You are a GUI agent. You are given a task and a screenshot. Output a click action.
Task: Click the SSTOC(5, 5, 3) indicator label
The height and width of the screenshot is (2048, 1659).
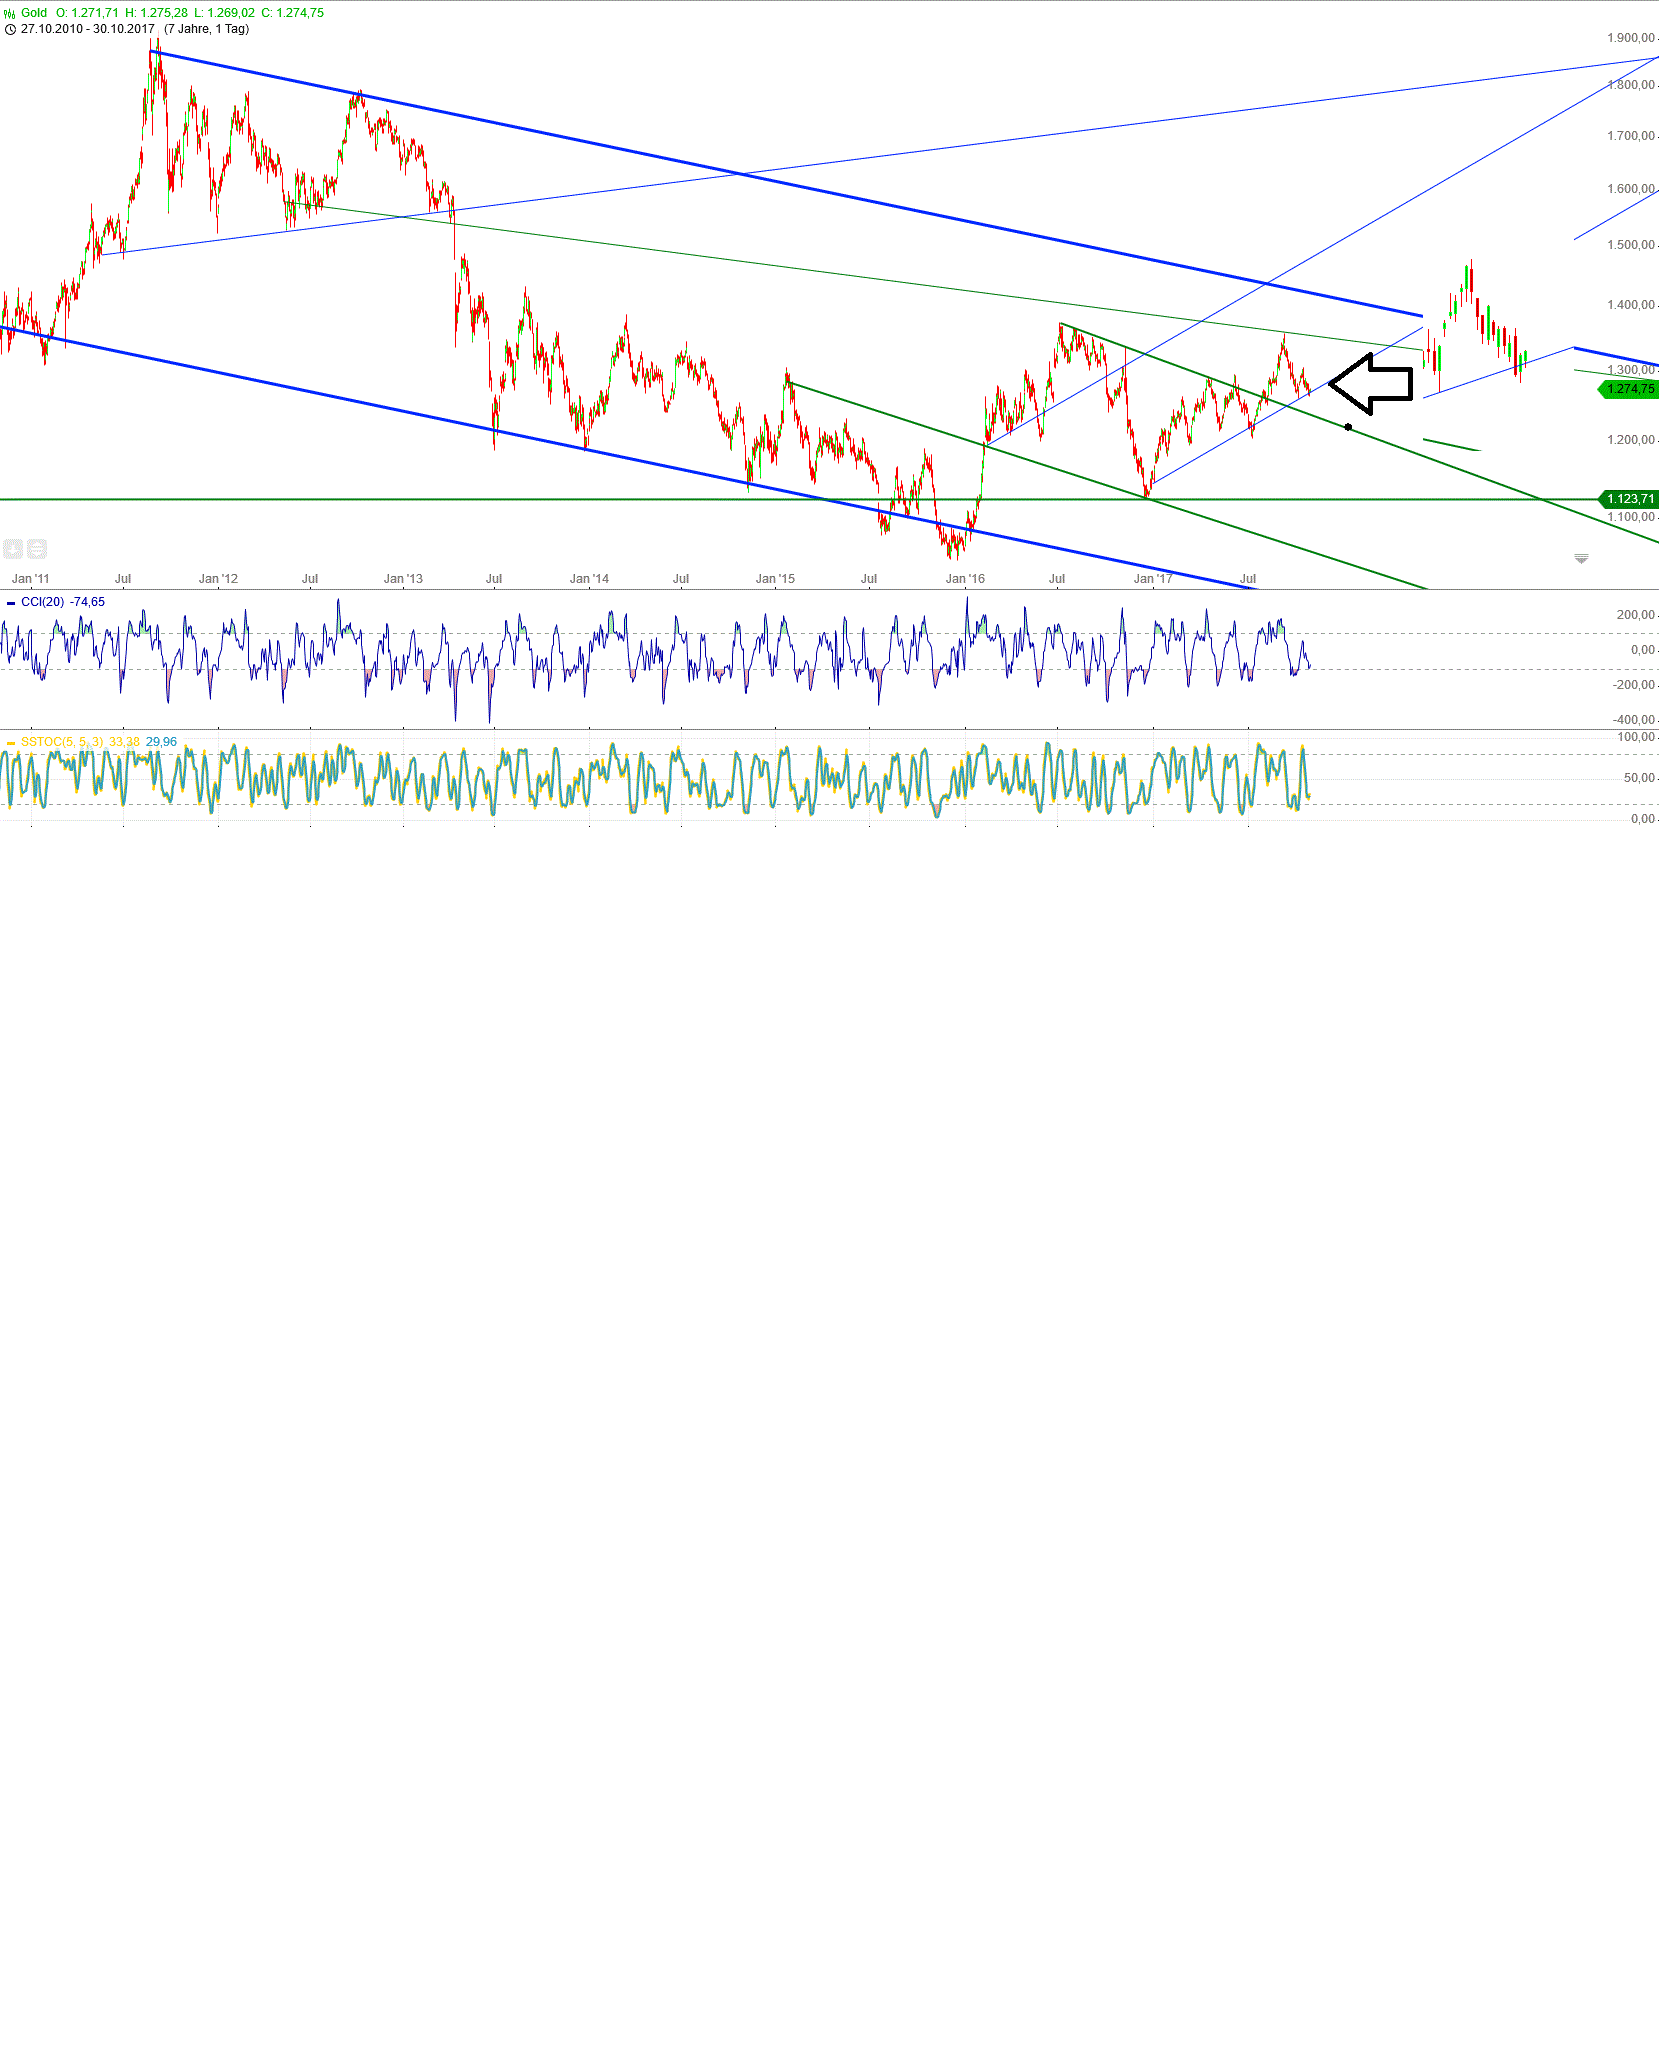(x=62, y=742)
